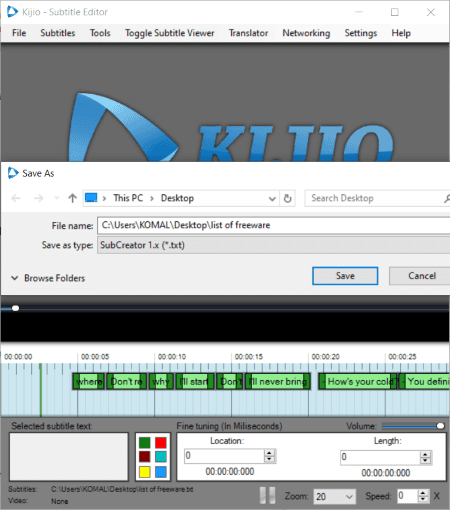Open recent locations dropdown arrow
The width and height of the screenshot is (450, 510).
[x=57, y=198]
